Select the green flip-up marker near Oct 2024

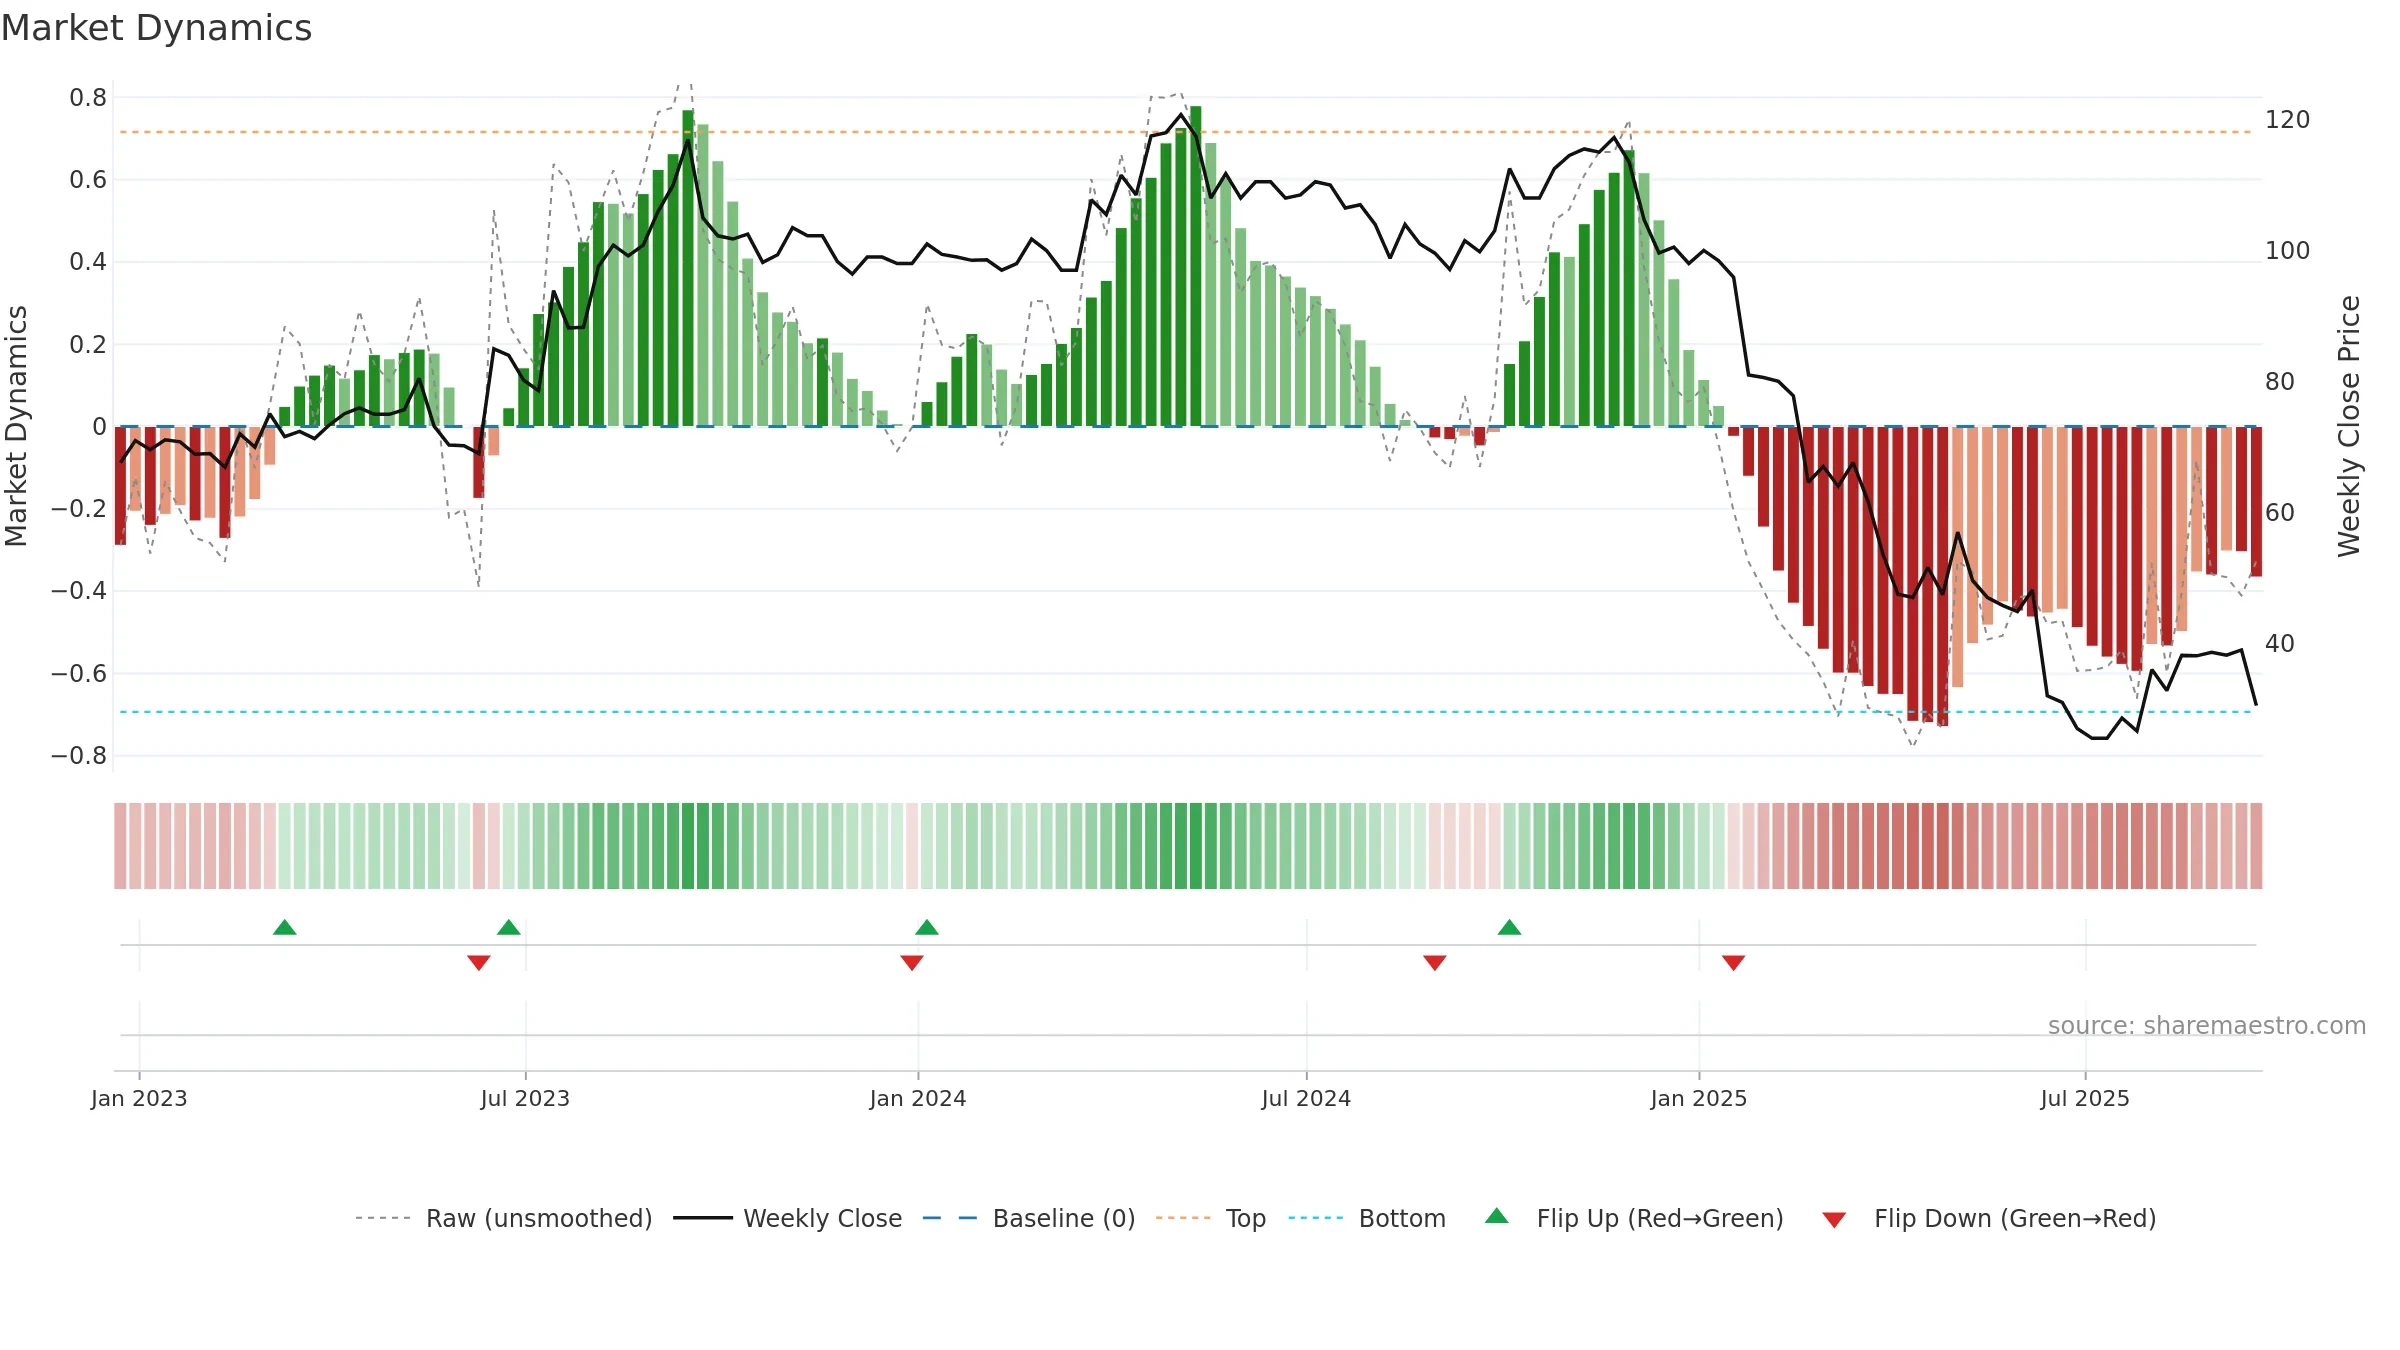click(x=1510, y=927)
